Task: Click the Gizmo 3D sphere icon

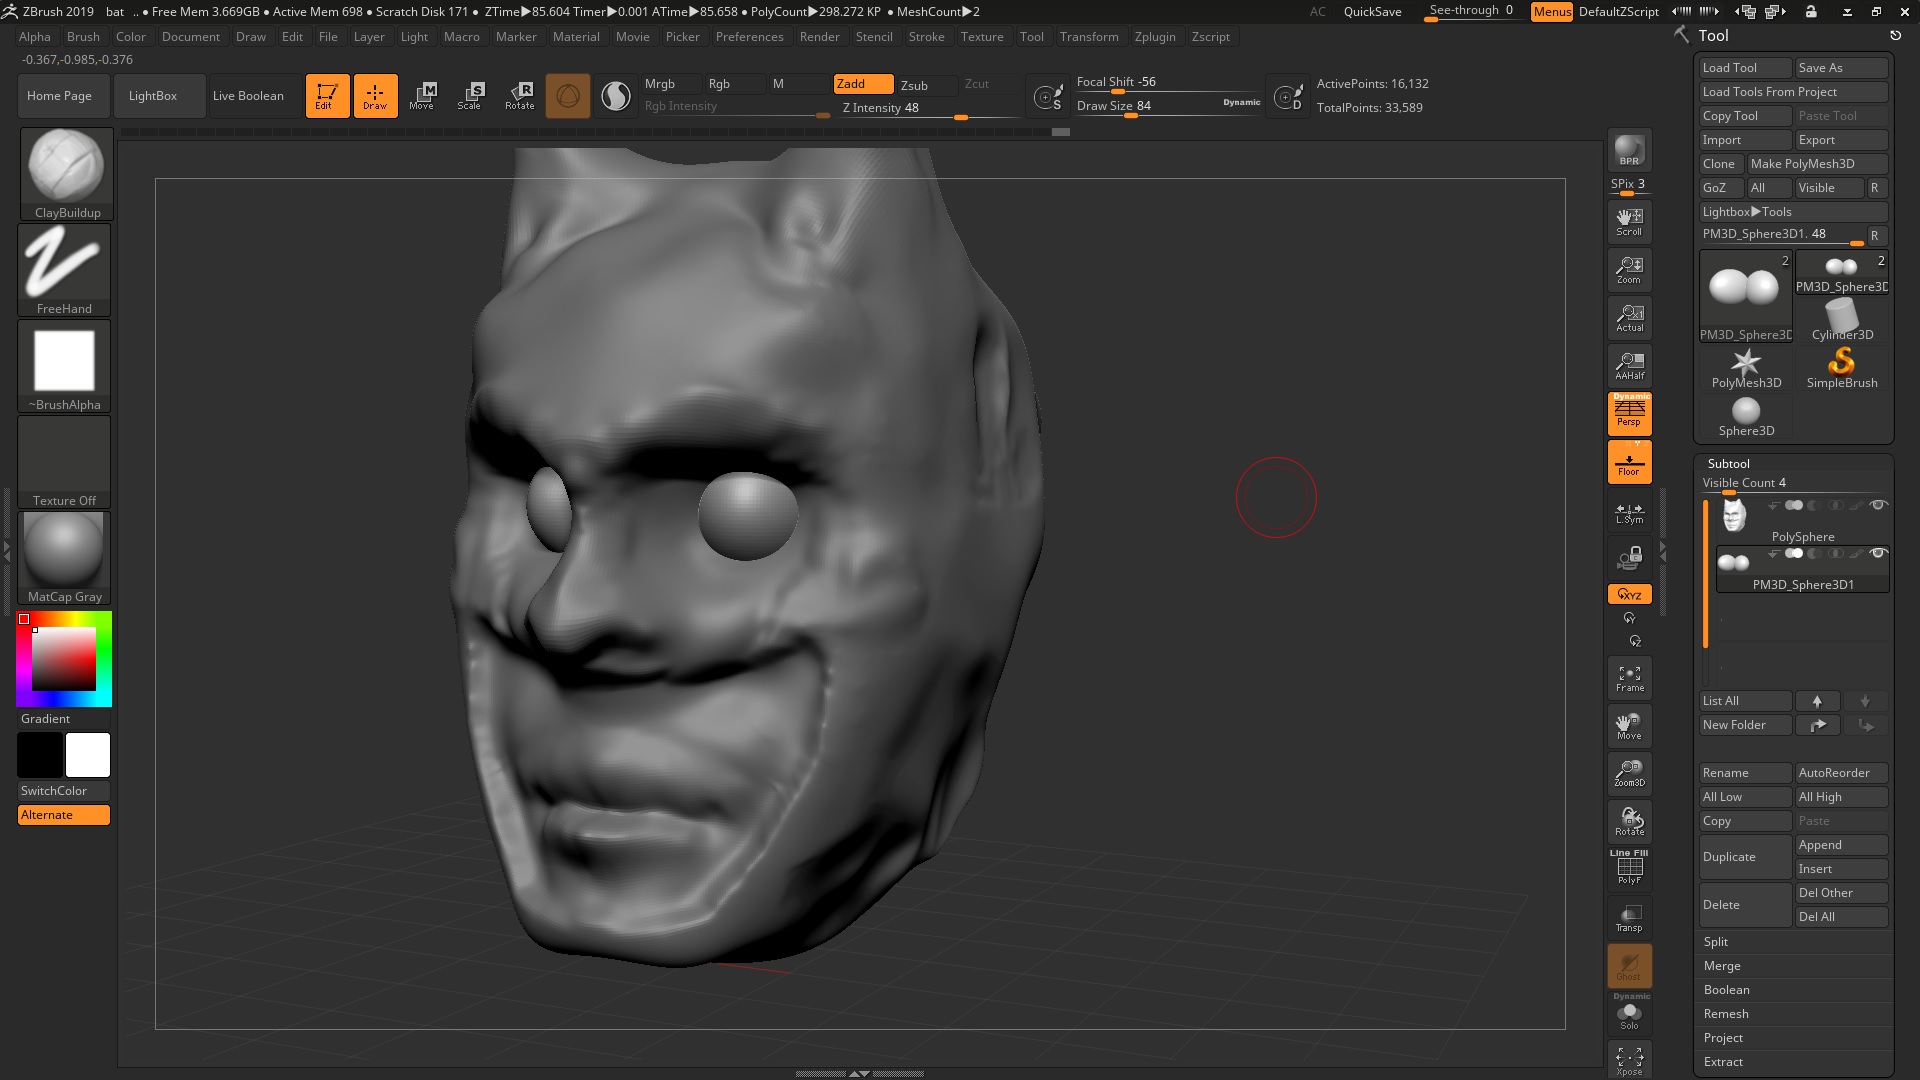Action: point(567,96)
